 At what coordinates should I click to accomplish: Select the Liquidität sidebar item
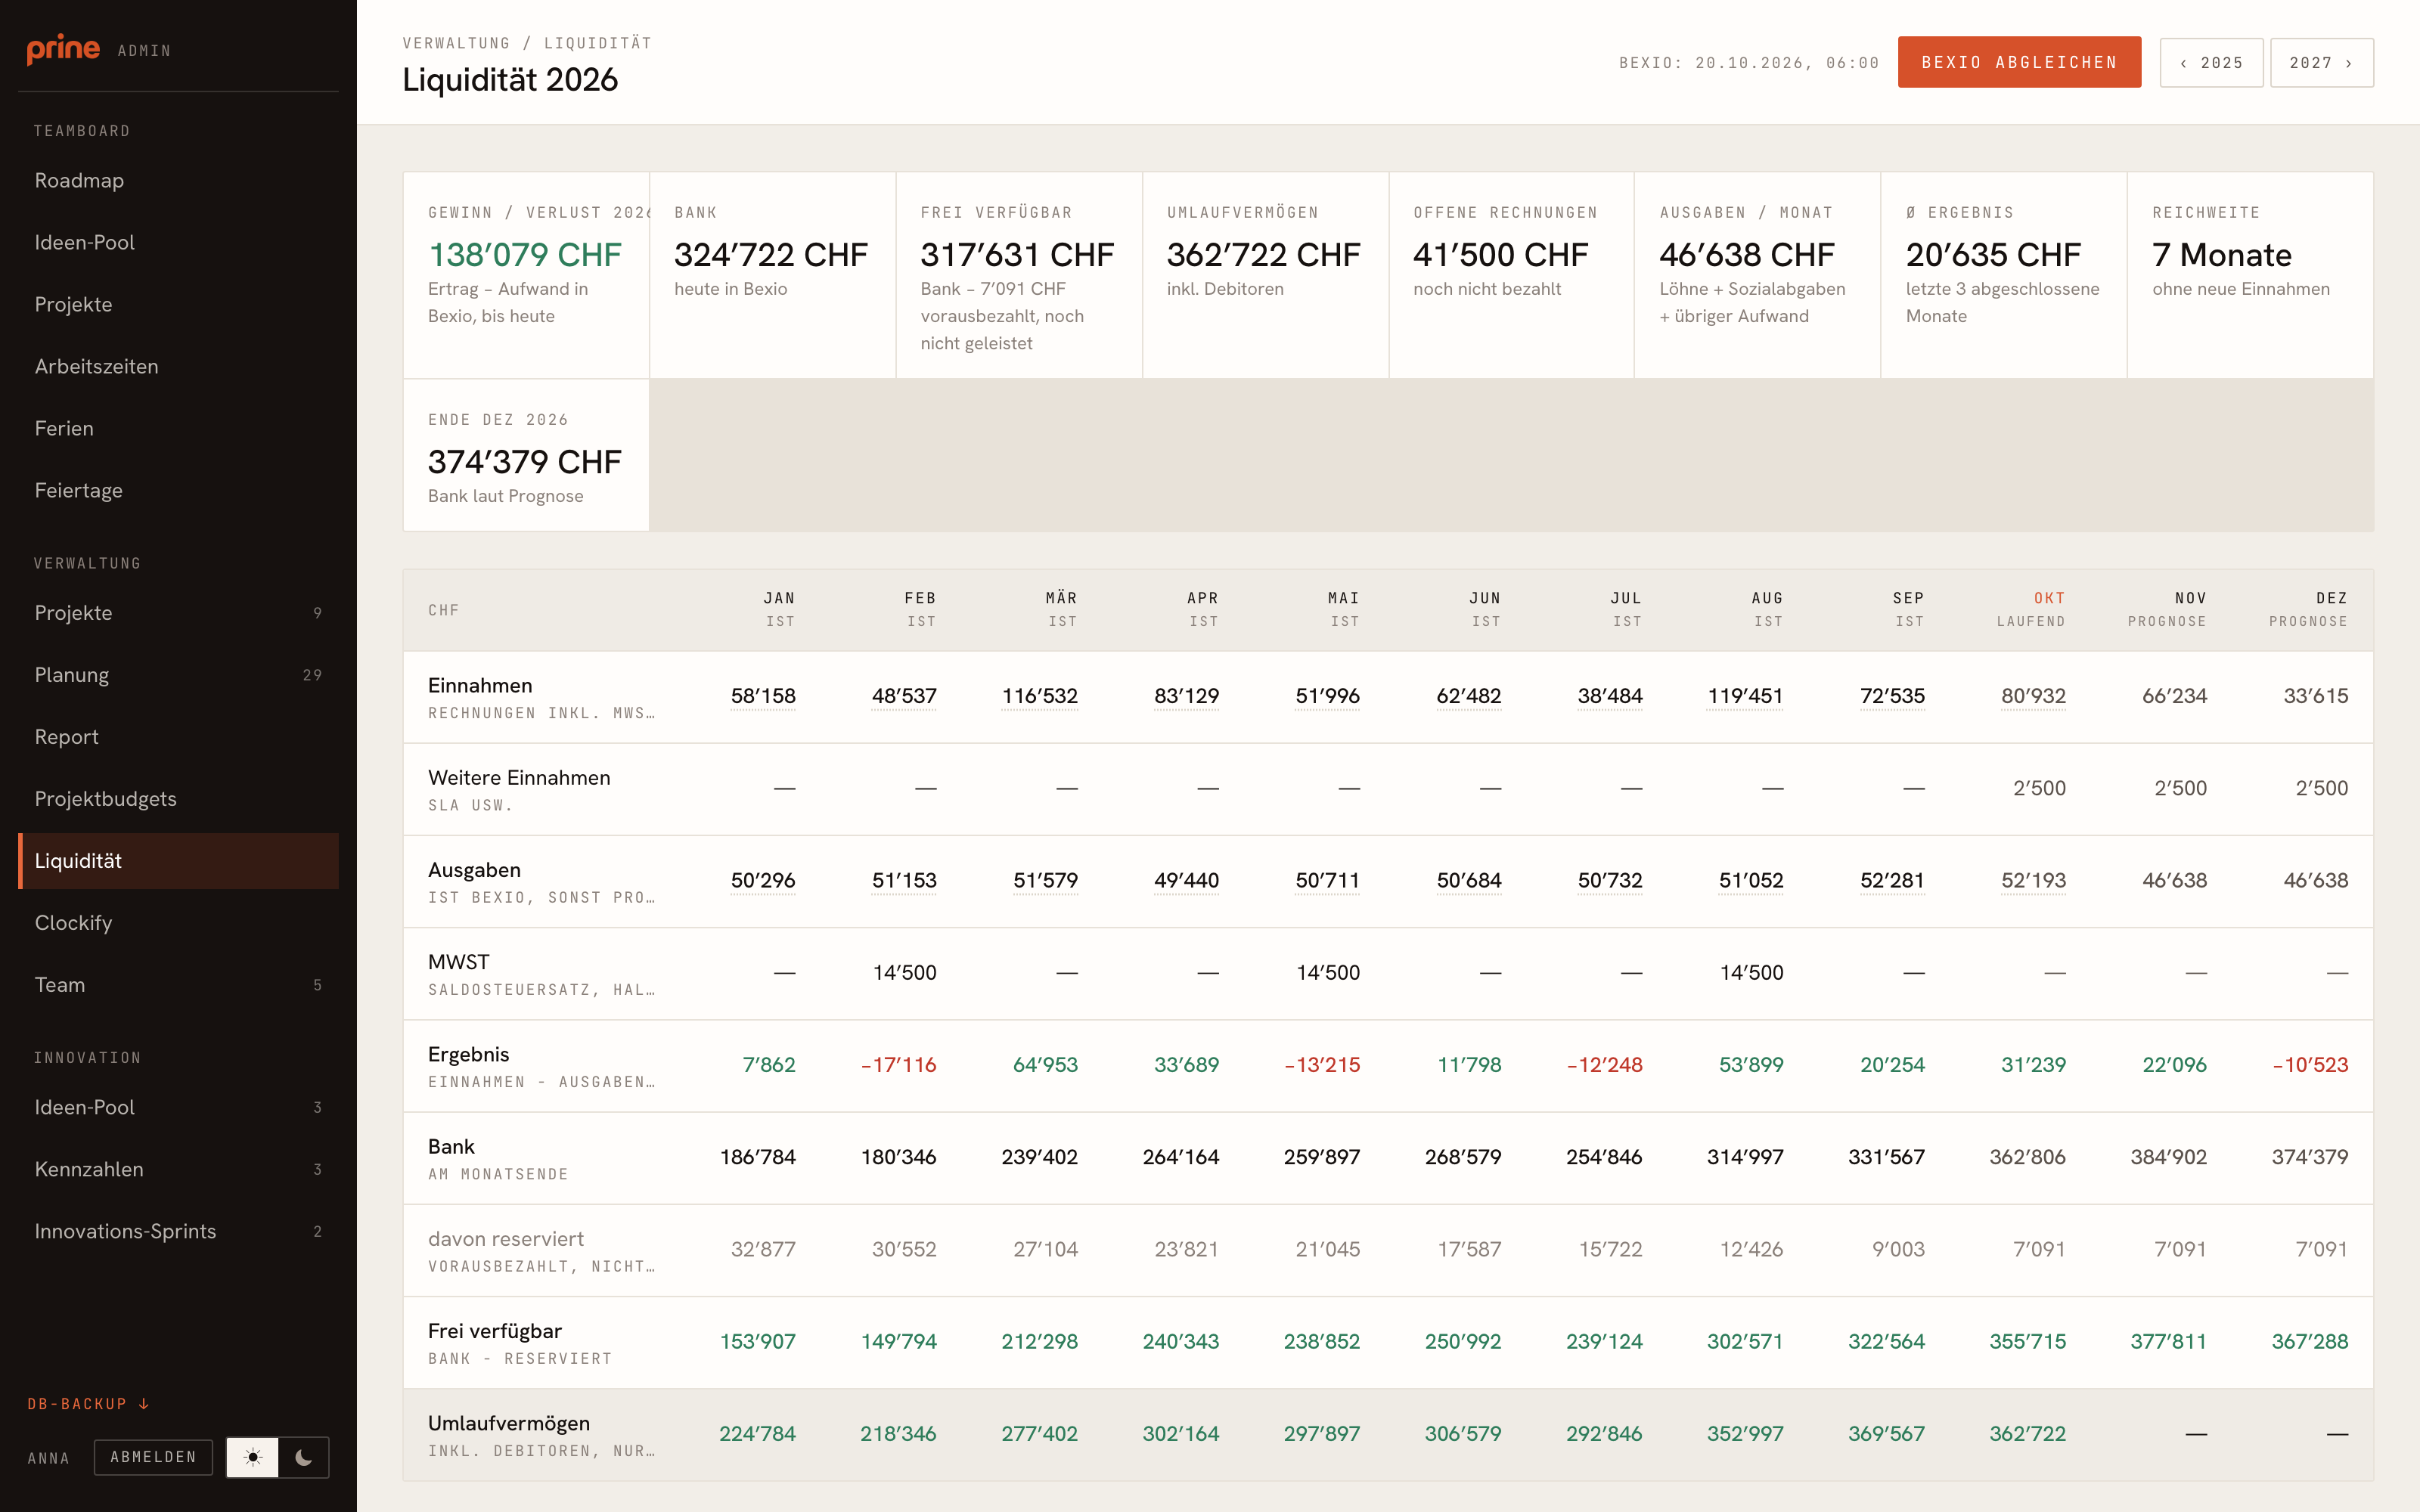[x=178, y=861]
